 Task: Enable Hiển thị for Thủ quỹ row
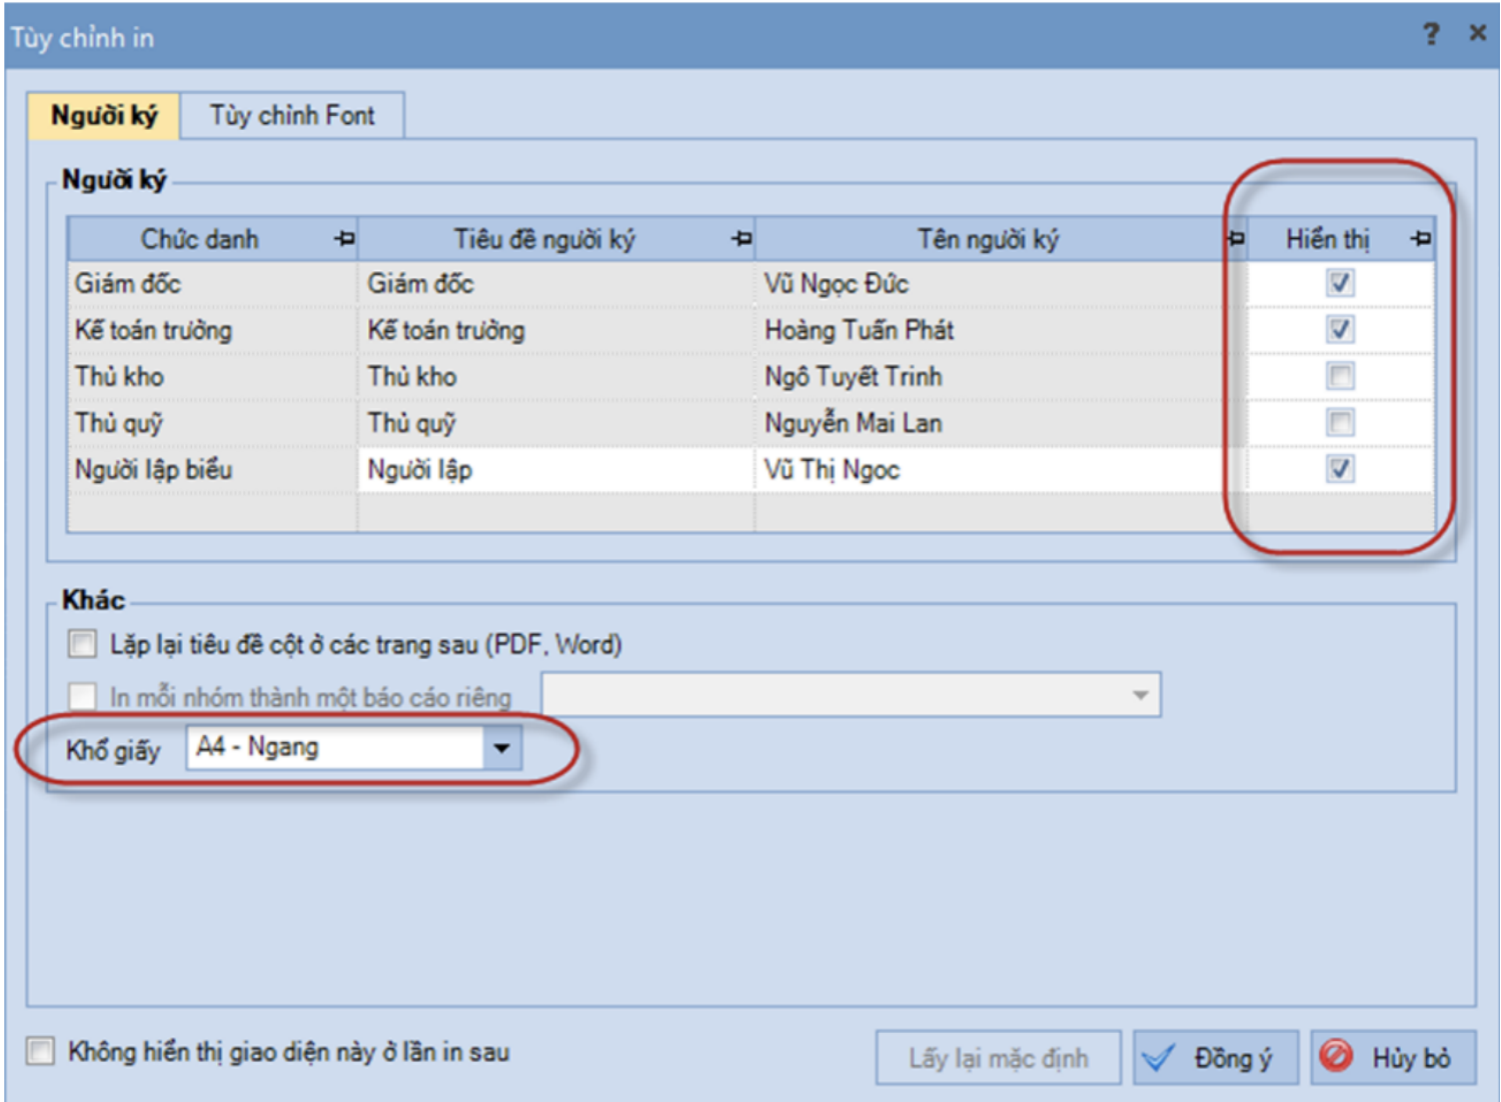click(1340, 422)
